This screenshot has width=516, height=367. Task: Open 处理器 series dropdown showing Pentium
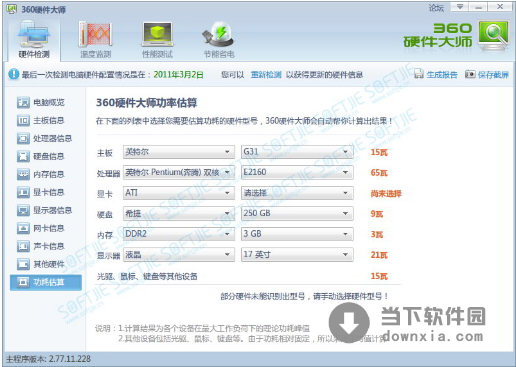[178, 172]
